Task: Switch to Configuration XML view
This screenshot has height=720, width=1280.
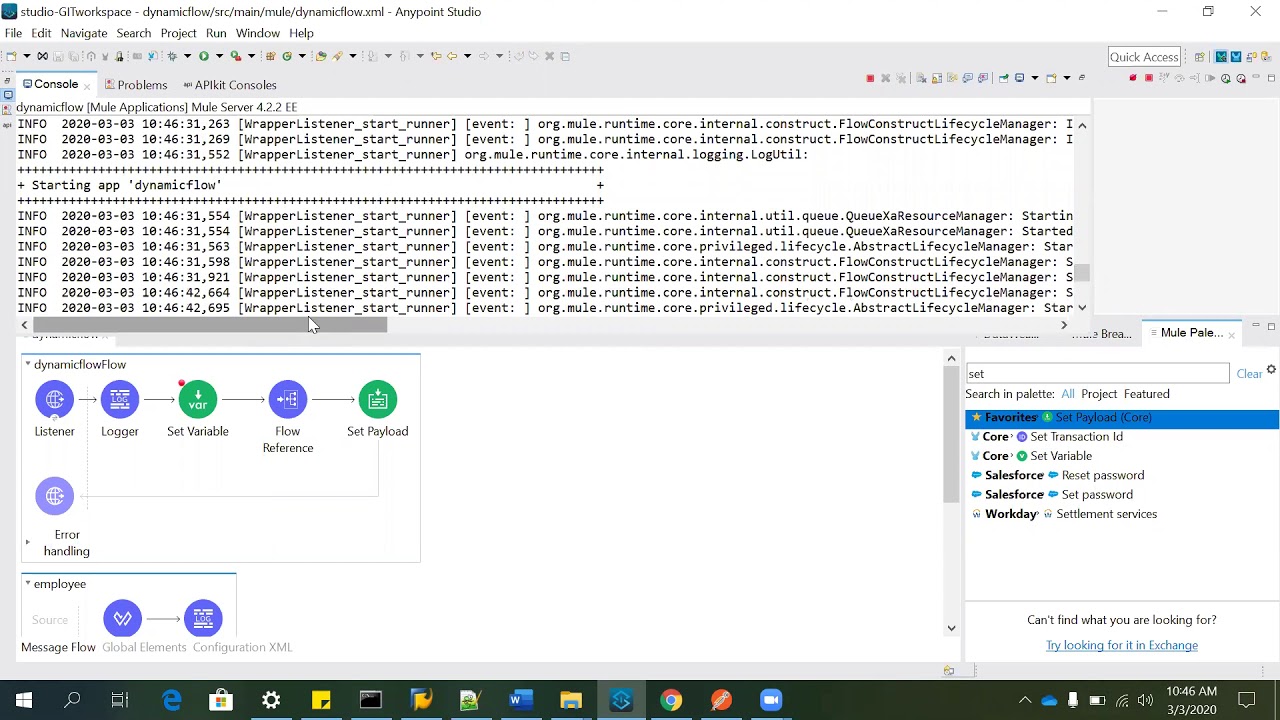Action: 242,647
